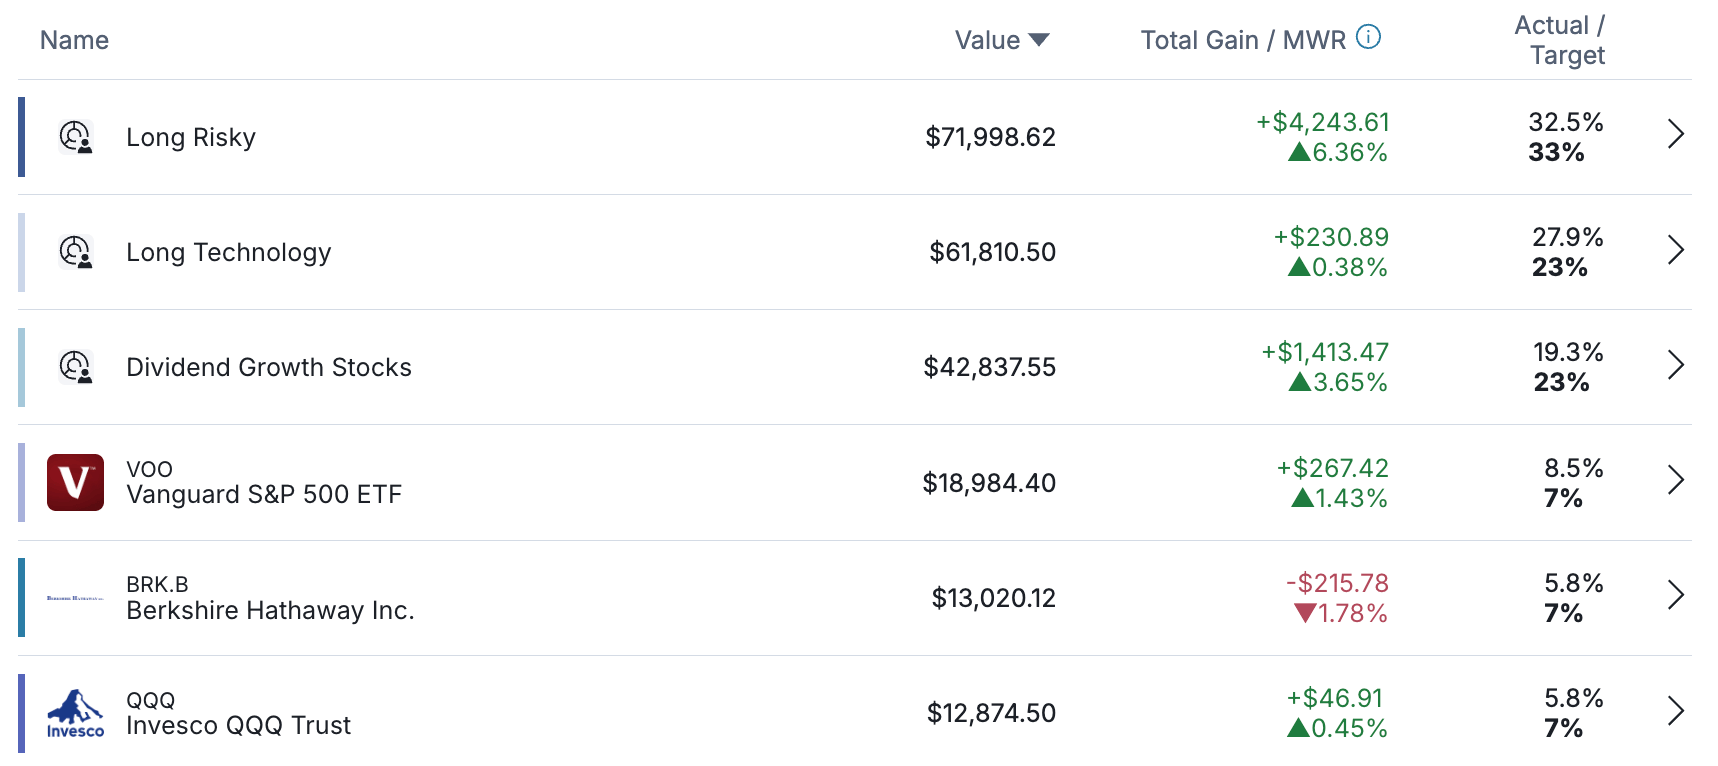Open the Invesco QQQ Trust row chevron

[1676, 711]
